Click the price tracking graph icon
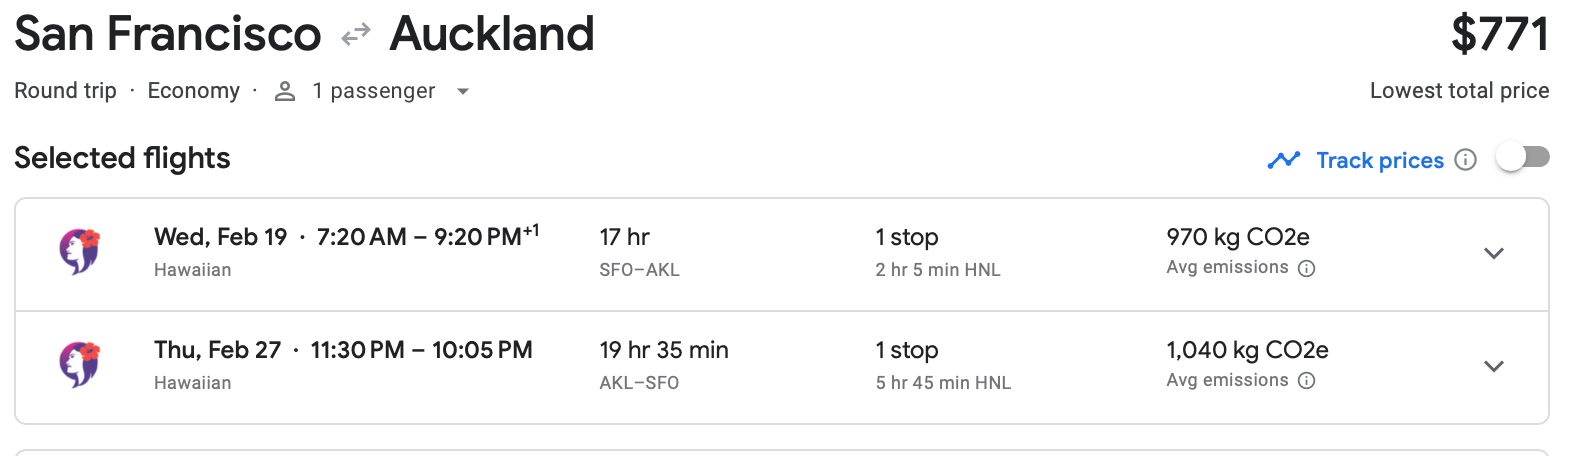Viewport: 1574px width, 456px height. click(1283, 160)
